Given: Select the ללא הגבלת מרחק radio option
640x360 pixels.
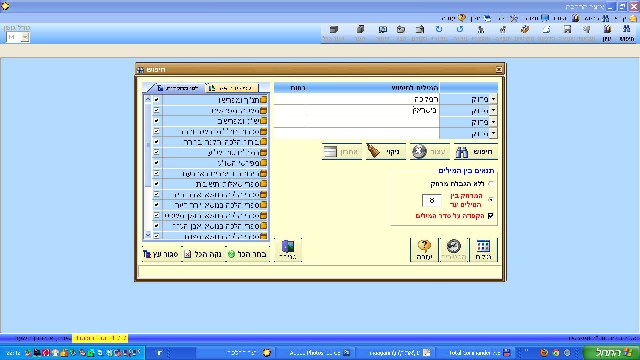Looking at the screenshot, I should click(491, 184).
